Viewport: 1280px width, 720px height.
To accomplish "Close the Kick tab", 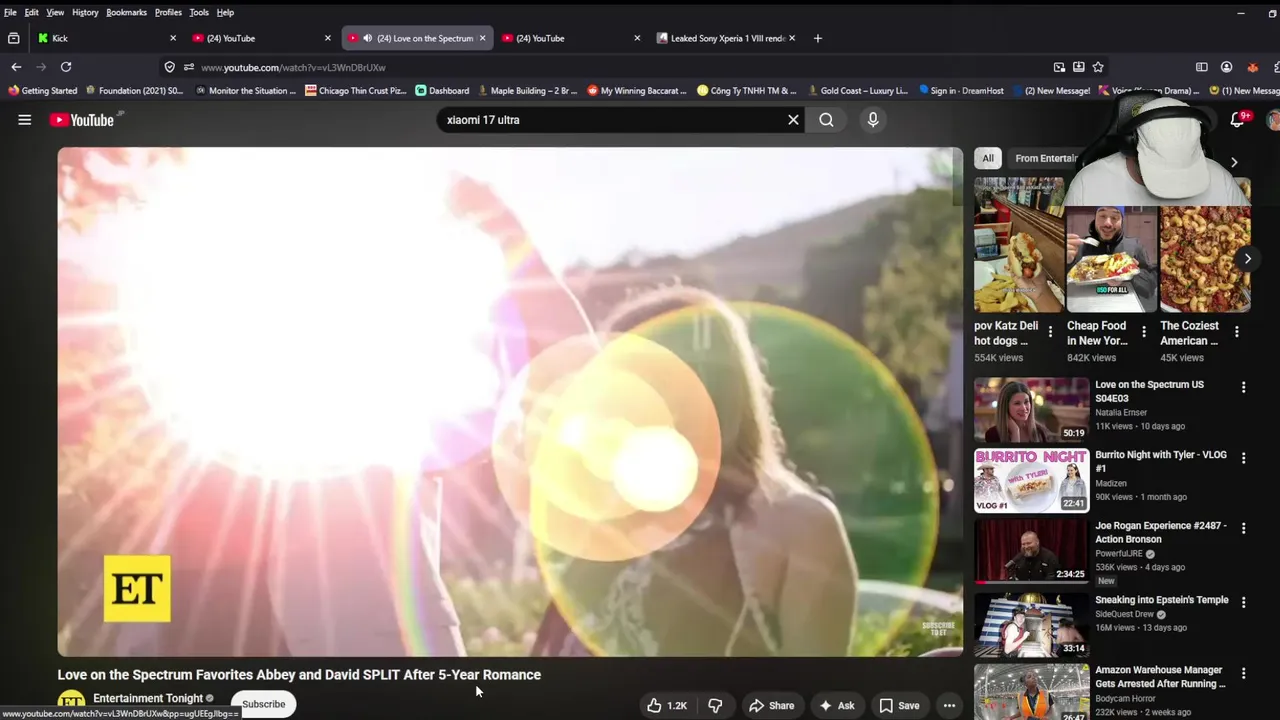I will tap(172, 38).
